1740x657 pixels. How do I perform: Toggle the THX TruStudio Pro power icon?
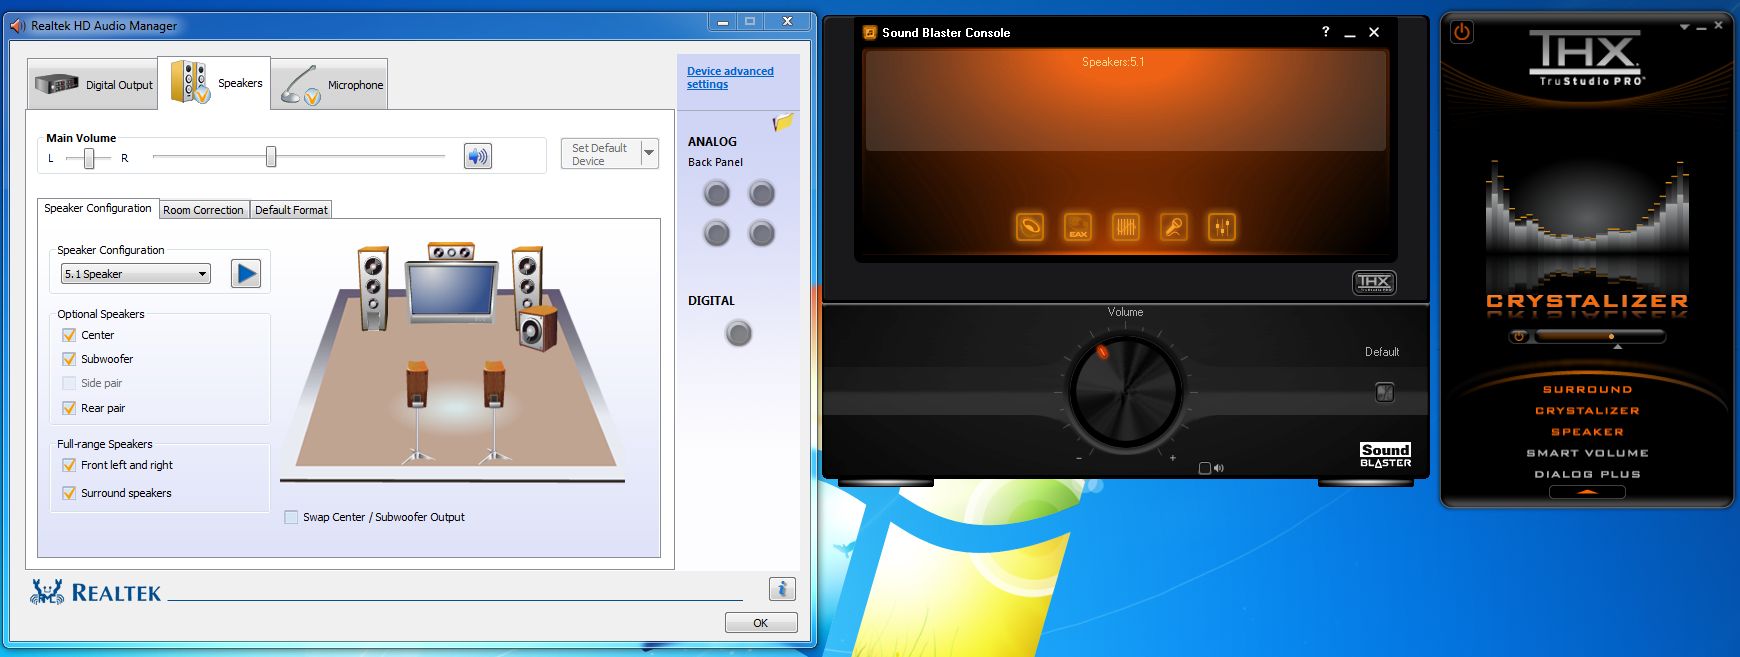tap(1462, 32)
